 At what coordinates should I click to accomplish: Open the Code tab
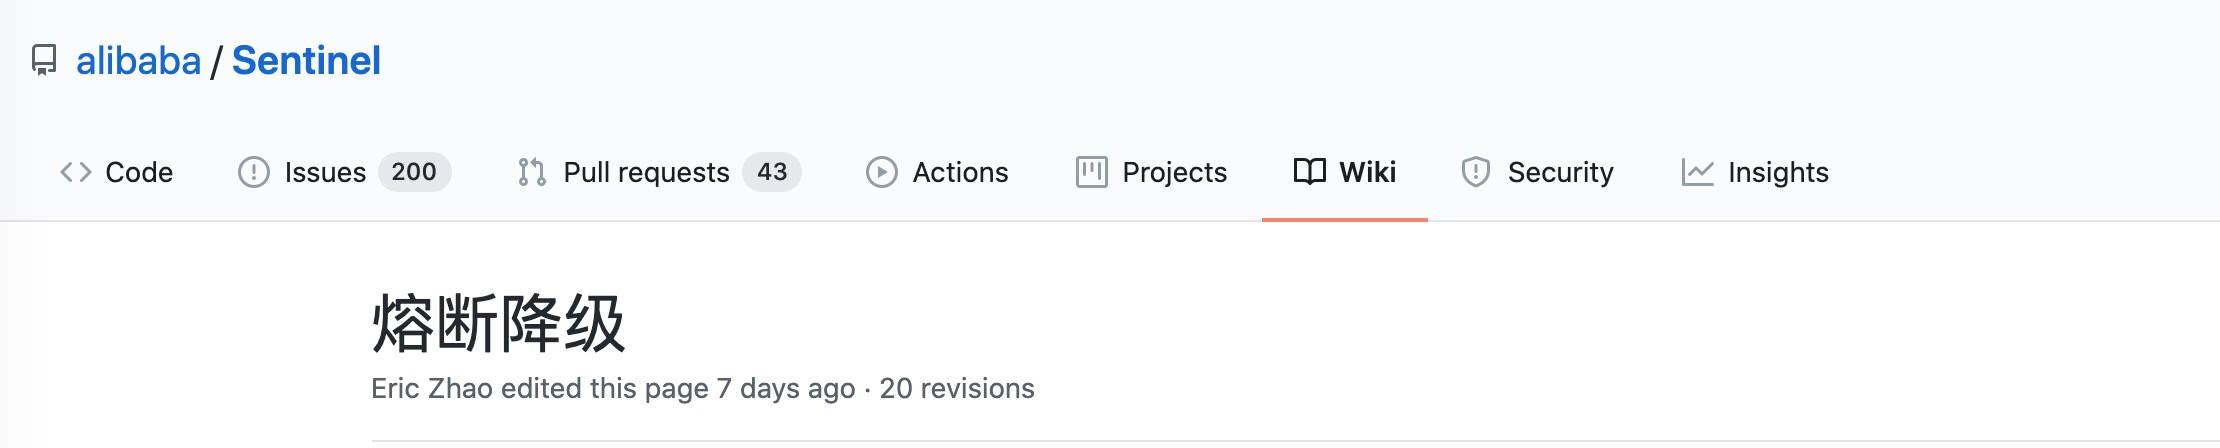coord(139,172)
